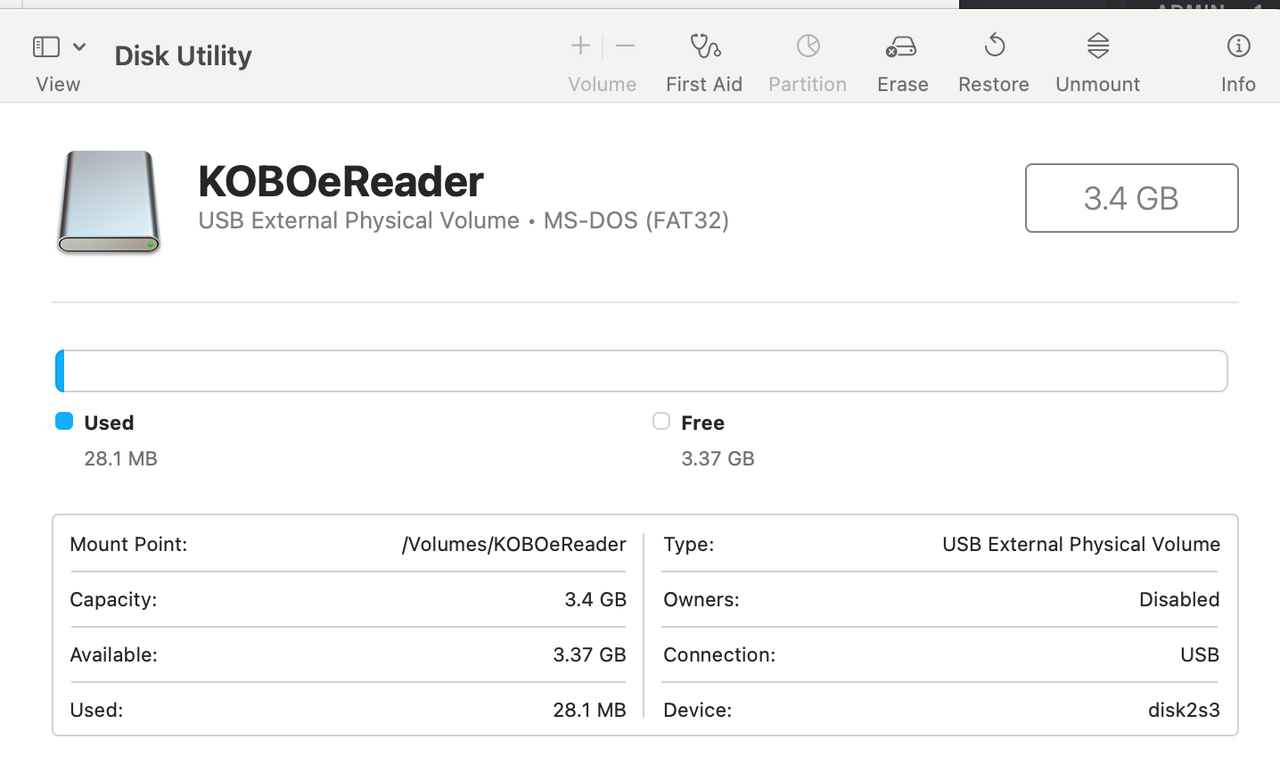Open the View sidebar options
The width and height of the screenshot is (1280, 758).
[46, 46]
